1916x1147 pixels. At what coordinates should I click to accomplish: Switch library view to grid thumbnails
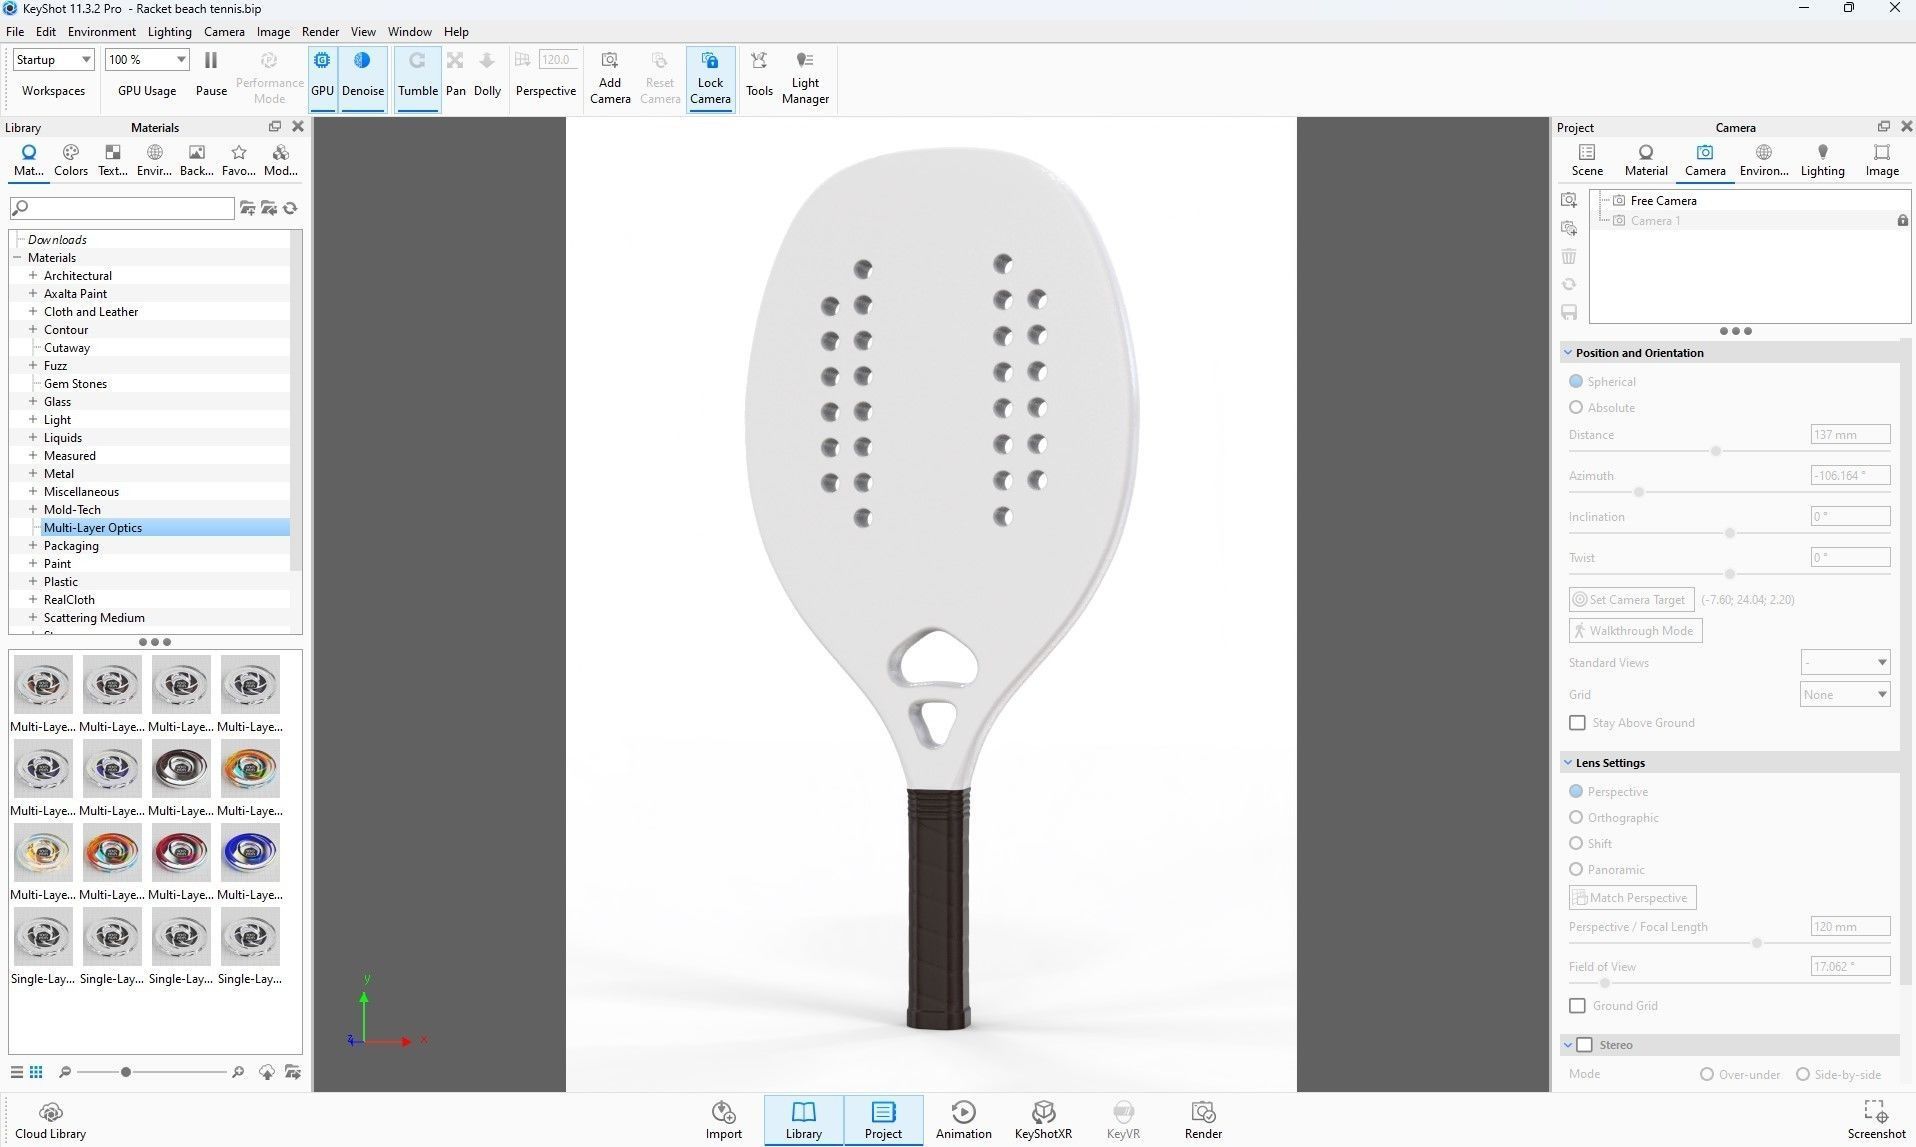point(36,1072)
